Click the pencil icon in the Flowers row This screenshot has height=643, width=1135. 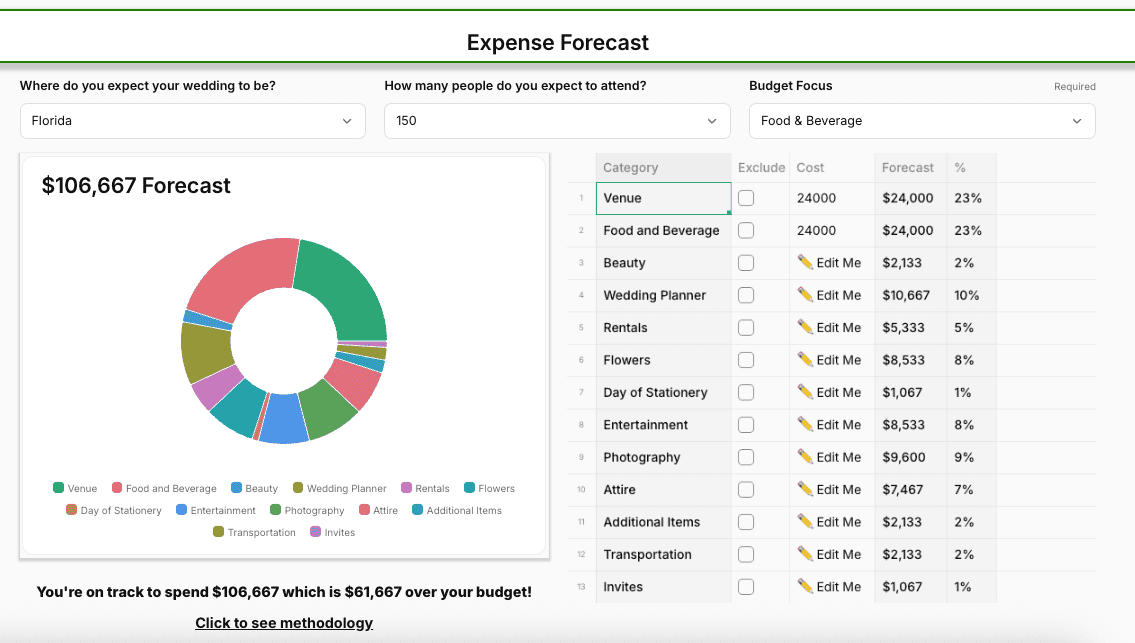coord(805,360)
